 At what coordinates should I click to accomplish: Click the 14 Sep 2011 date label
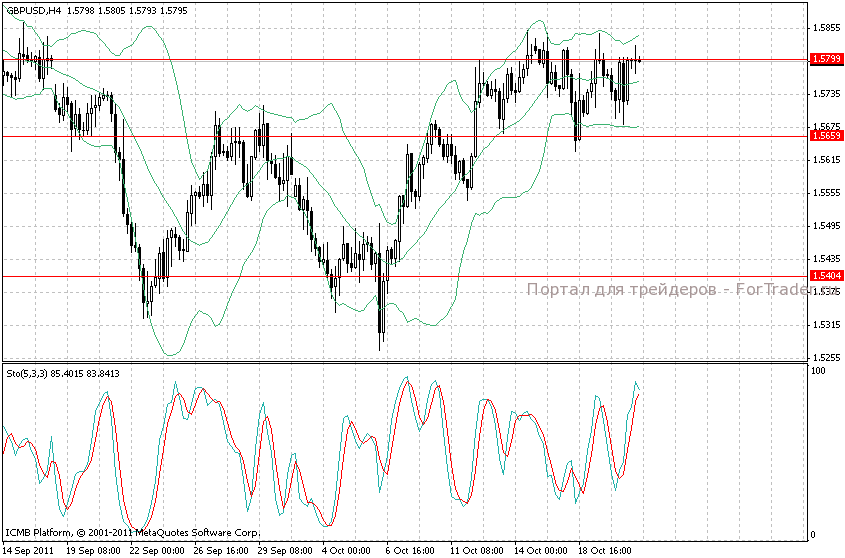[x=31, y=550]
